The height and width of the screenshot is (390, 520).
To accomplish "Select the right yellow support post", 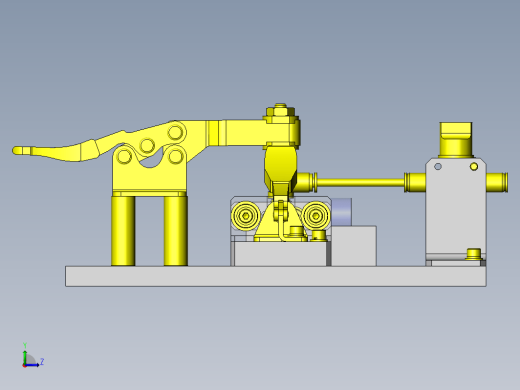I will coord(176,231).
